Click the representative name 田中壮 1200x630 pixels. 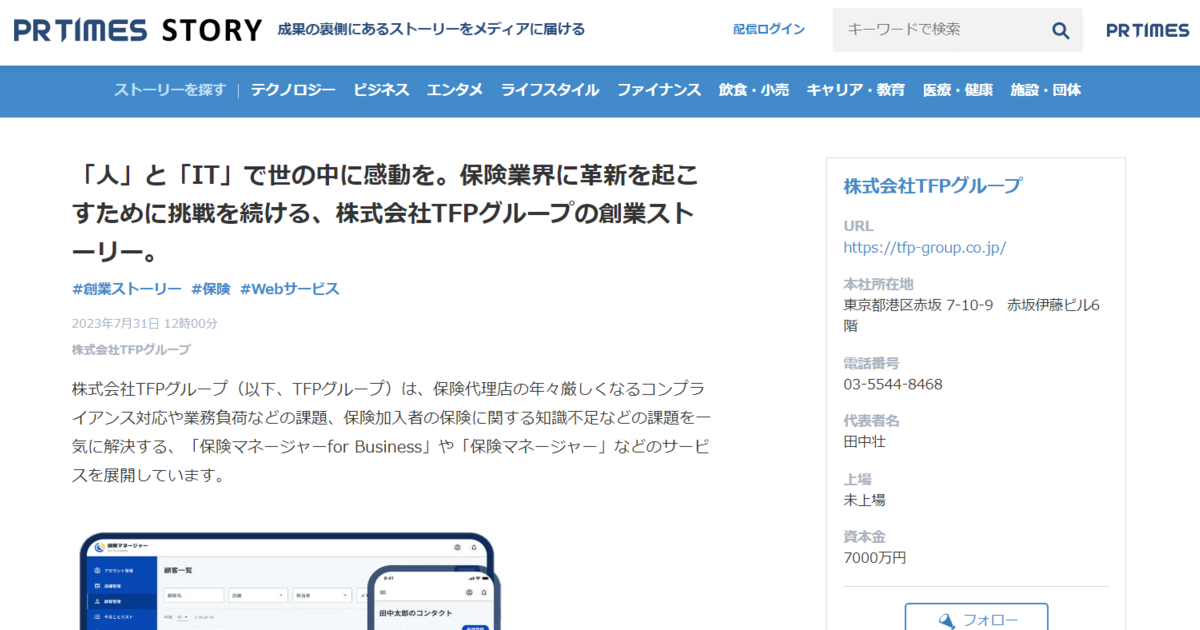point(865,441)
